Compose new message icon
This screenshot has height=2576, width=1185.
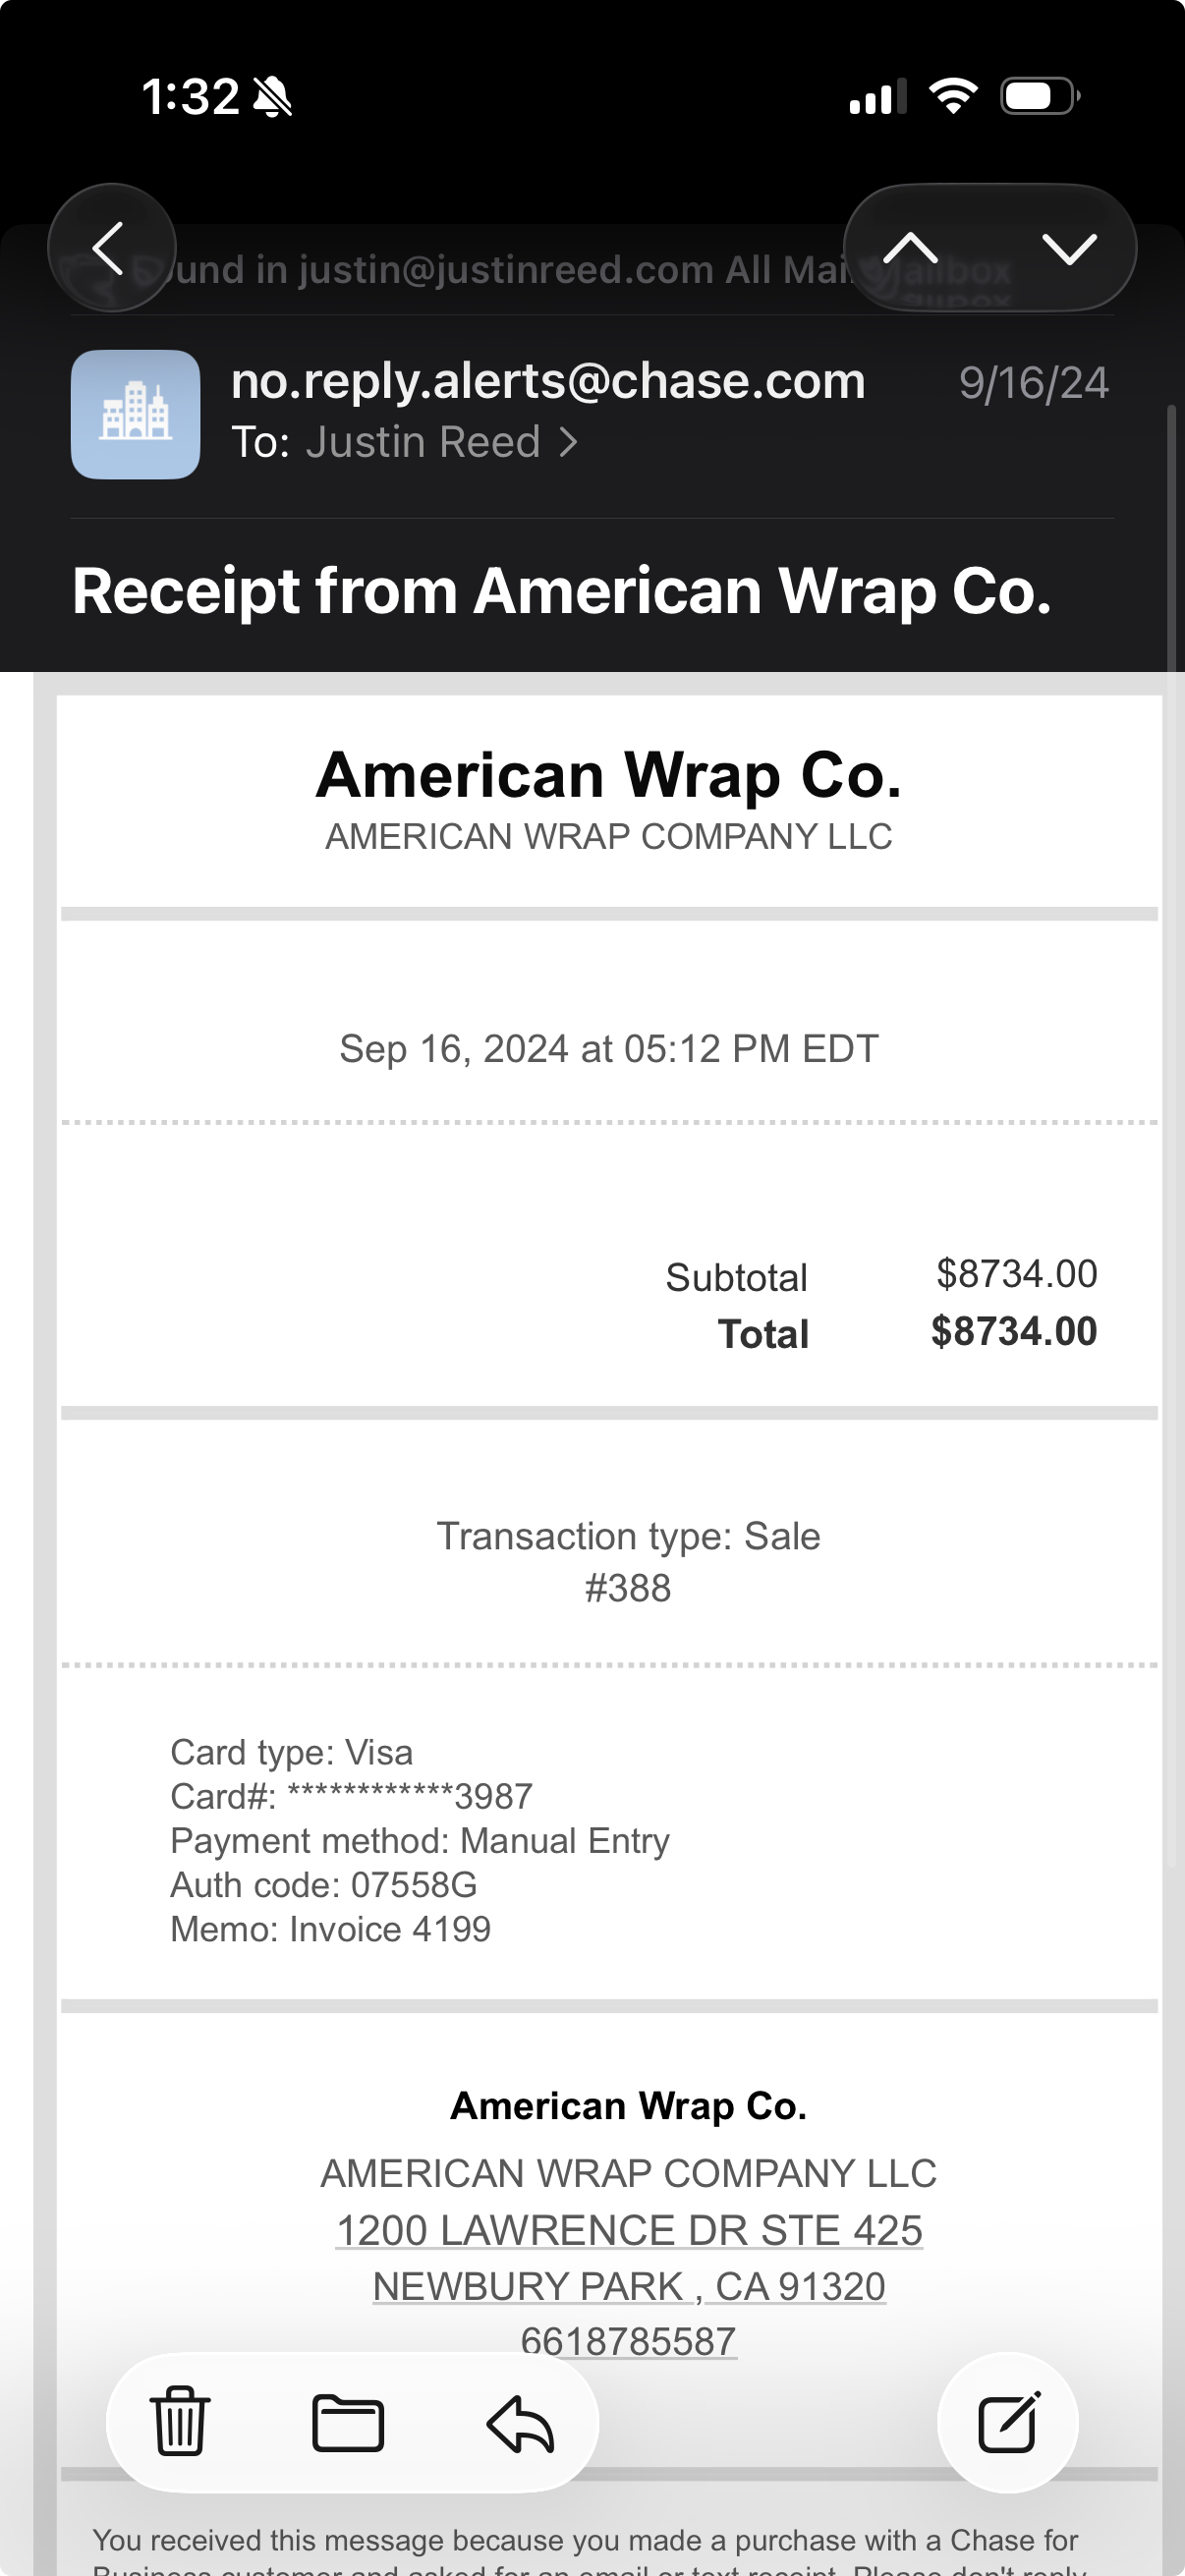(1008, 2422)
